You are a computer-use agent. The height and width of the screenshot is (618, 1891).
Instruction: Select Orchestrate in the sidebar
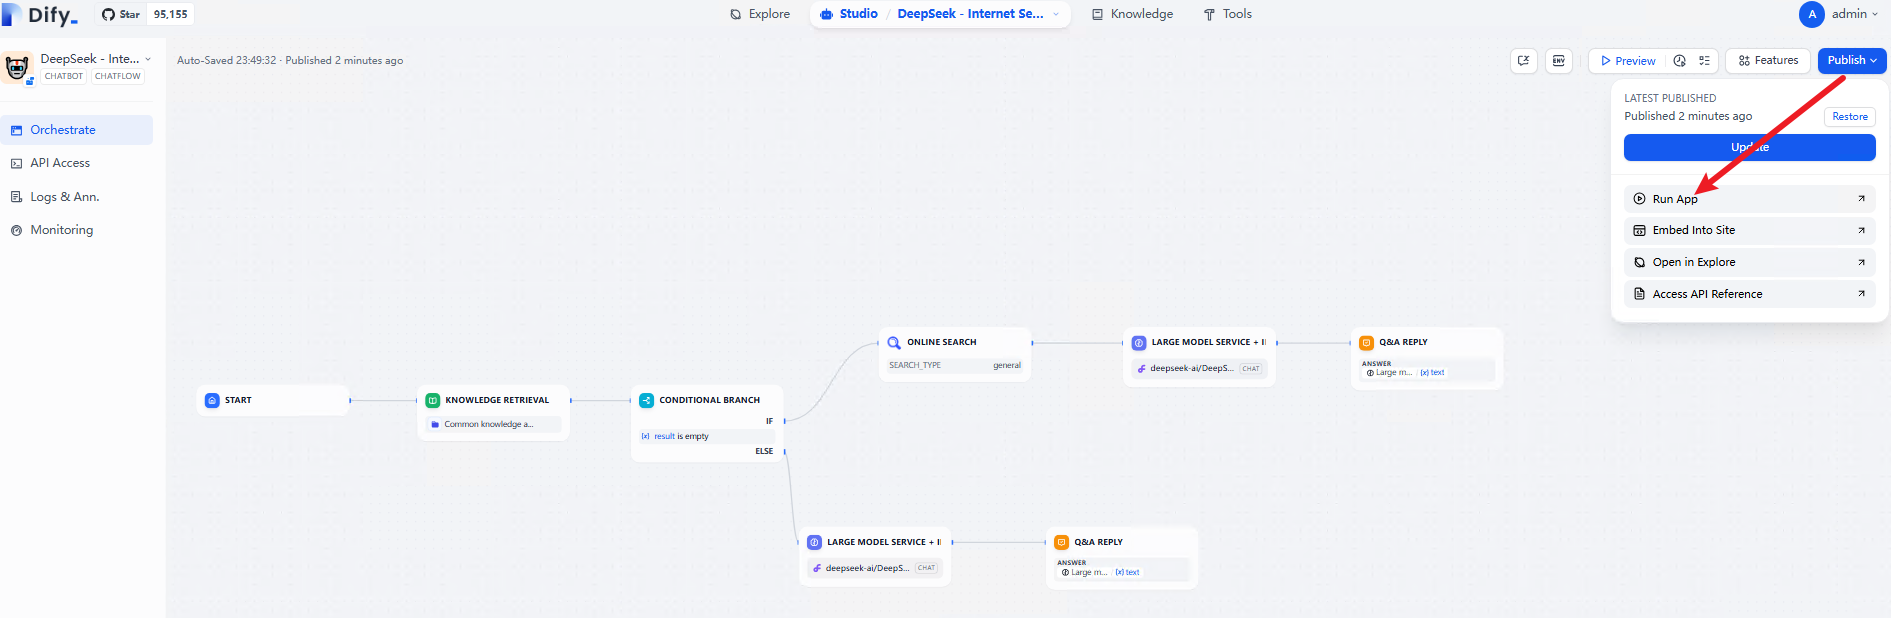pyautogui.click(x=77, y=130)
